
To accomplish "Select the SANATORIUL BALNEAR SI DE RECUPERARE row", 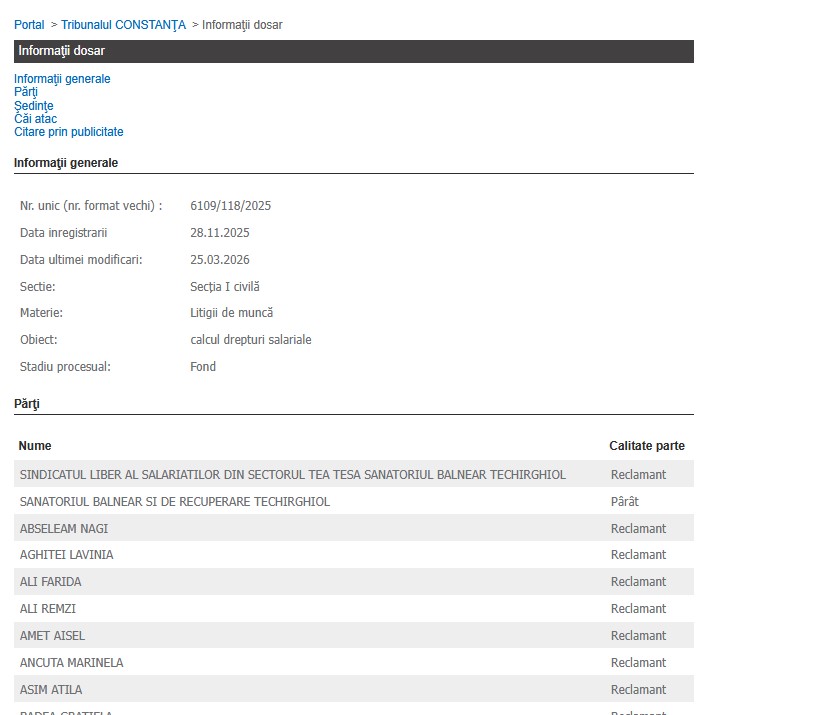I will pos(175,502).
